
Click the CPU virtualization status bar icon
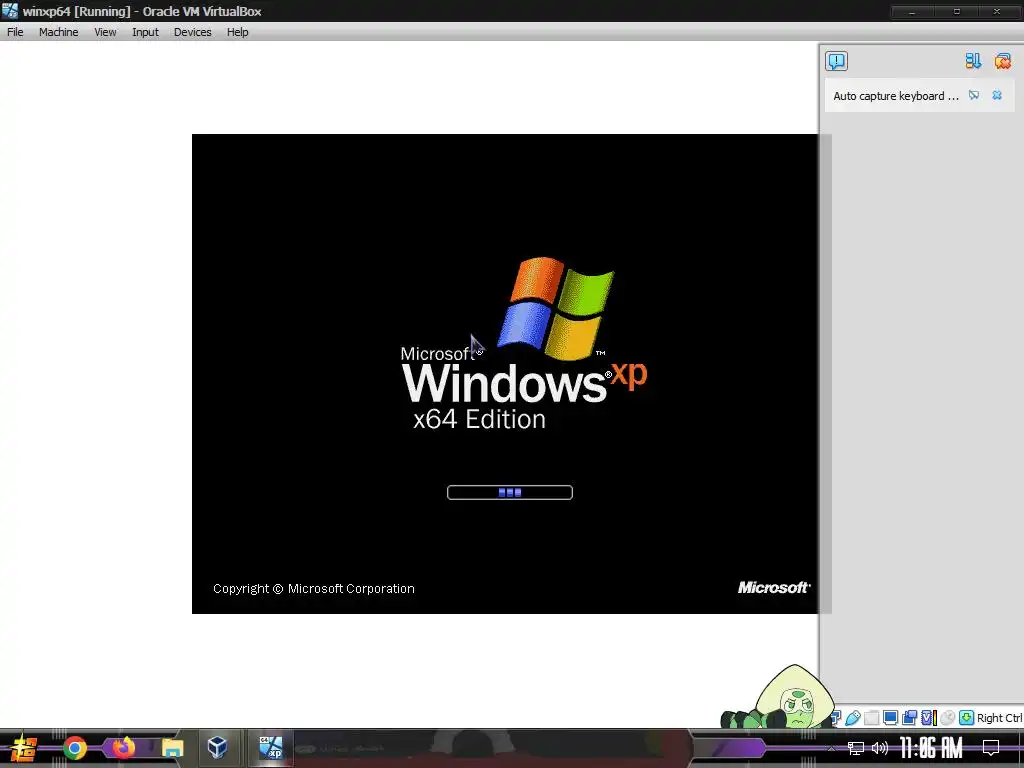[929, 718]
